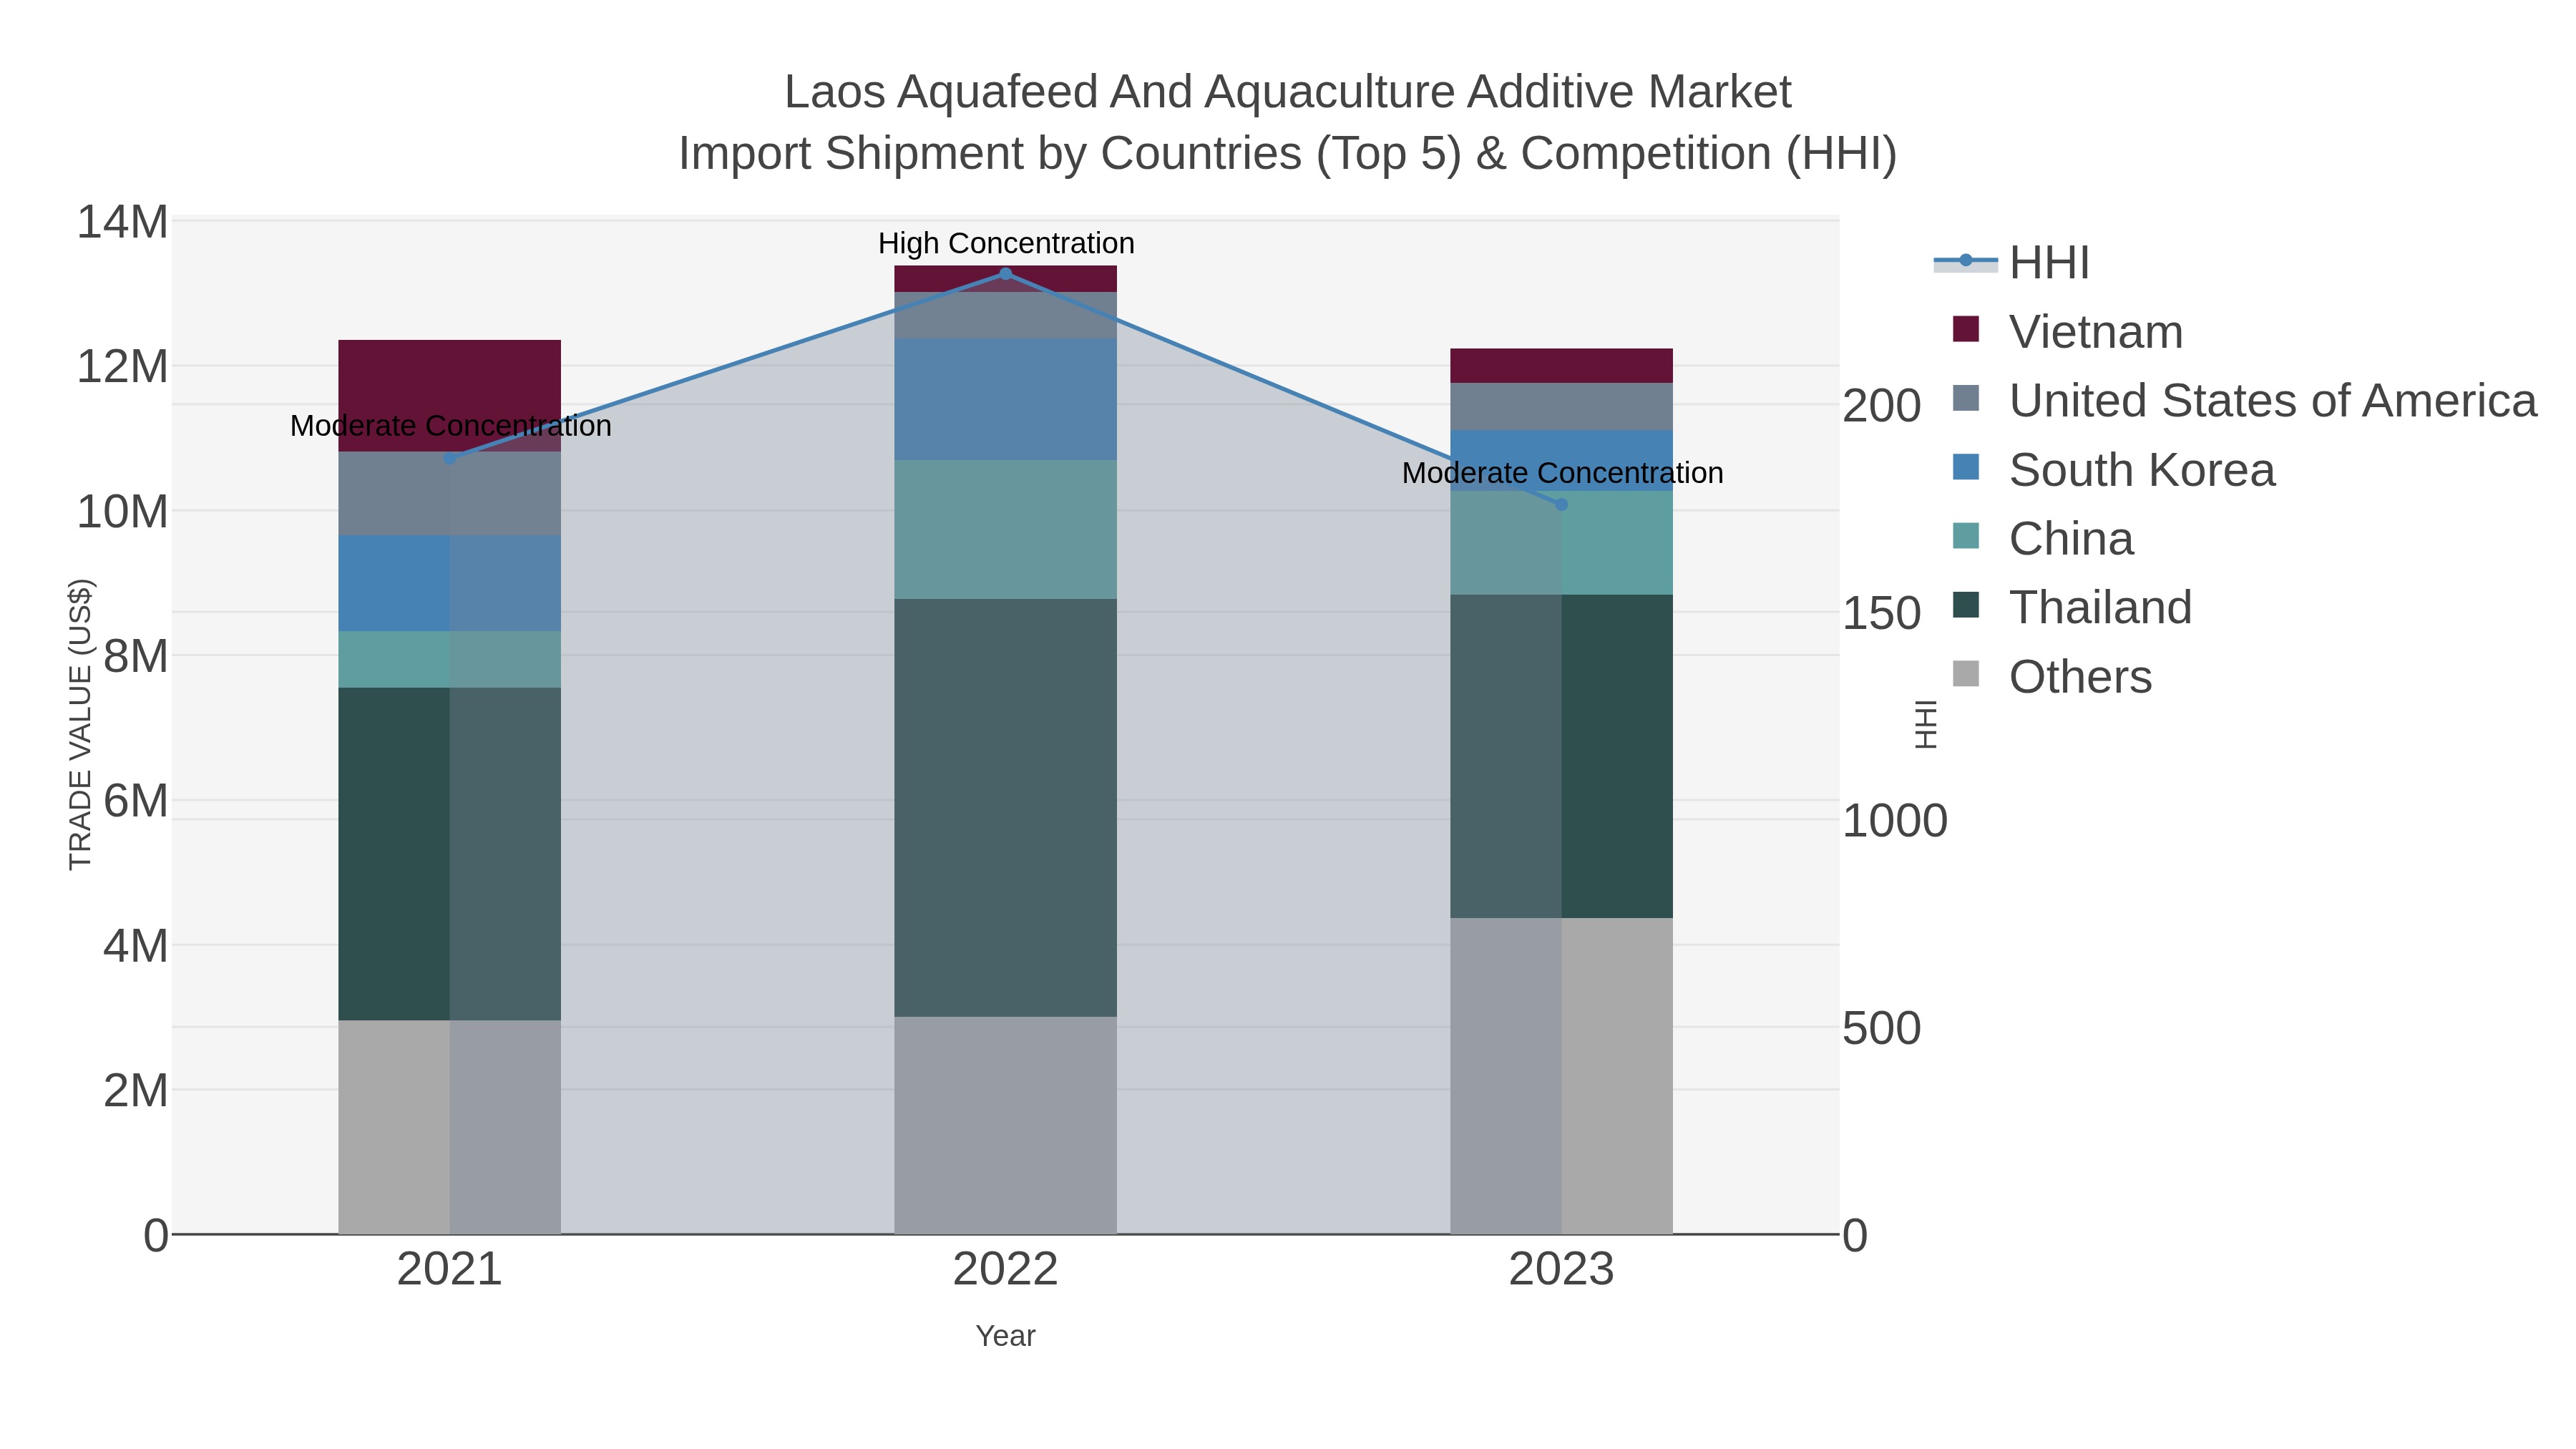
Task: Click the 'Moderate Concentration' label above 2021
Action: [x=451, y=426]
